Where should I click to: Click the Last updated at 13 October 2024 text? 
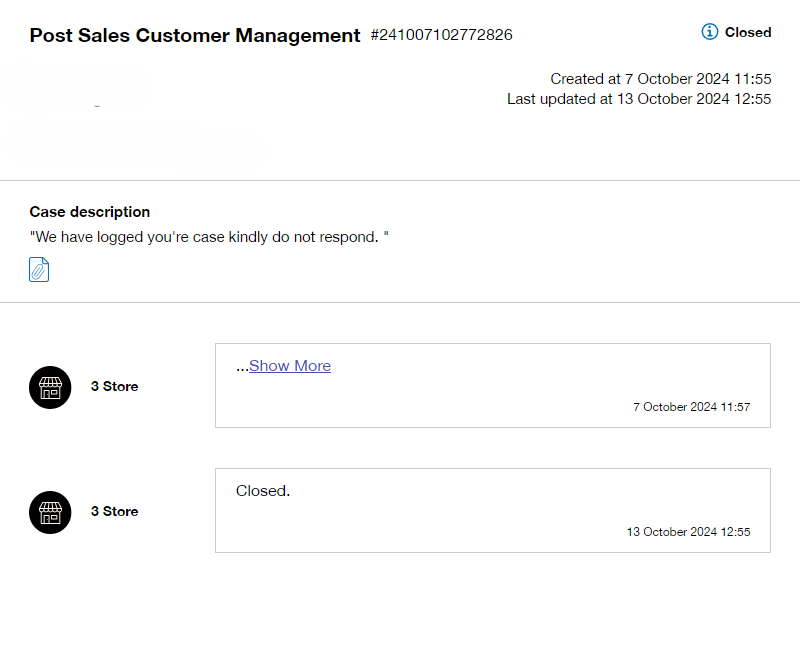click(x=639, y=98)
